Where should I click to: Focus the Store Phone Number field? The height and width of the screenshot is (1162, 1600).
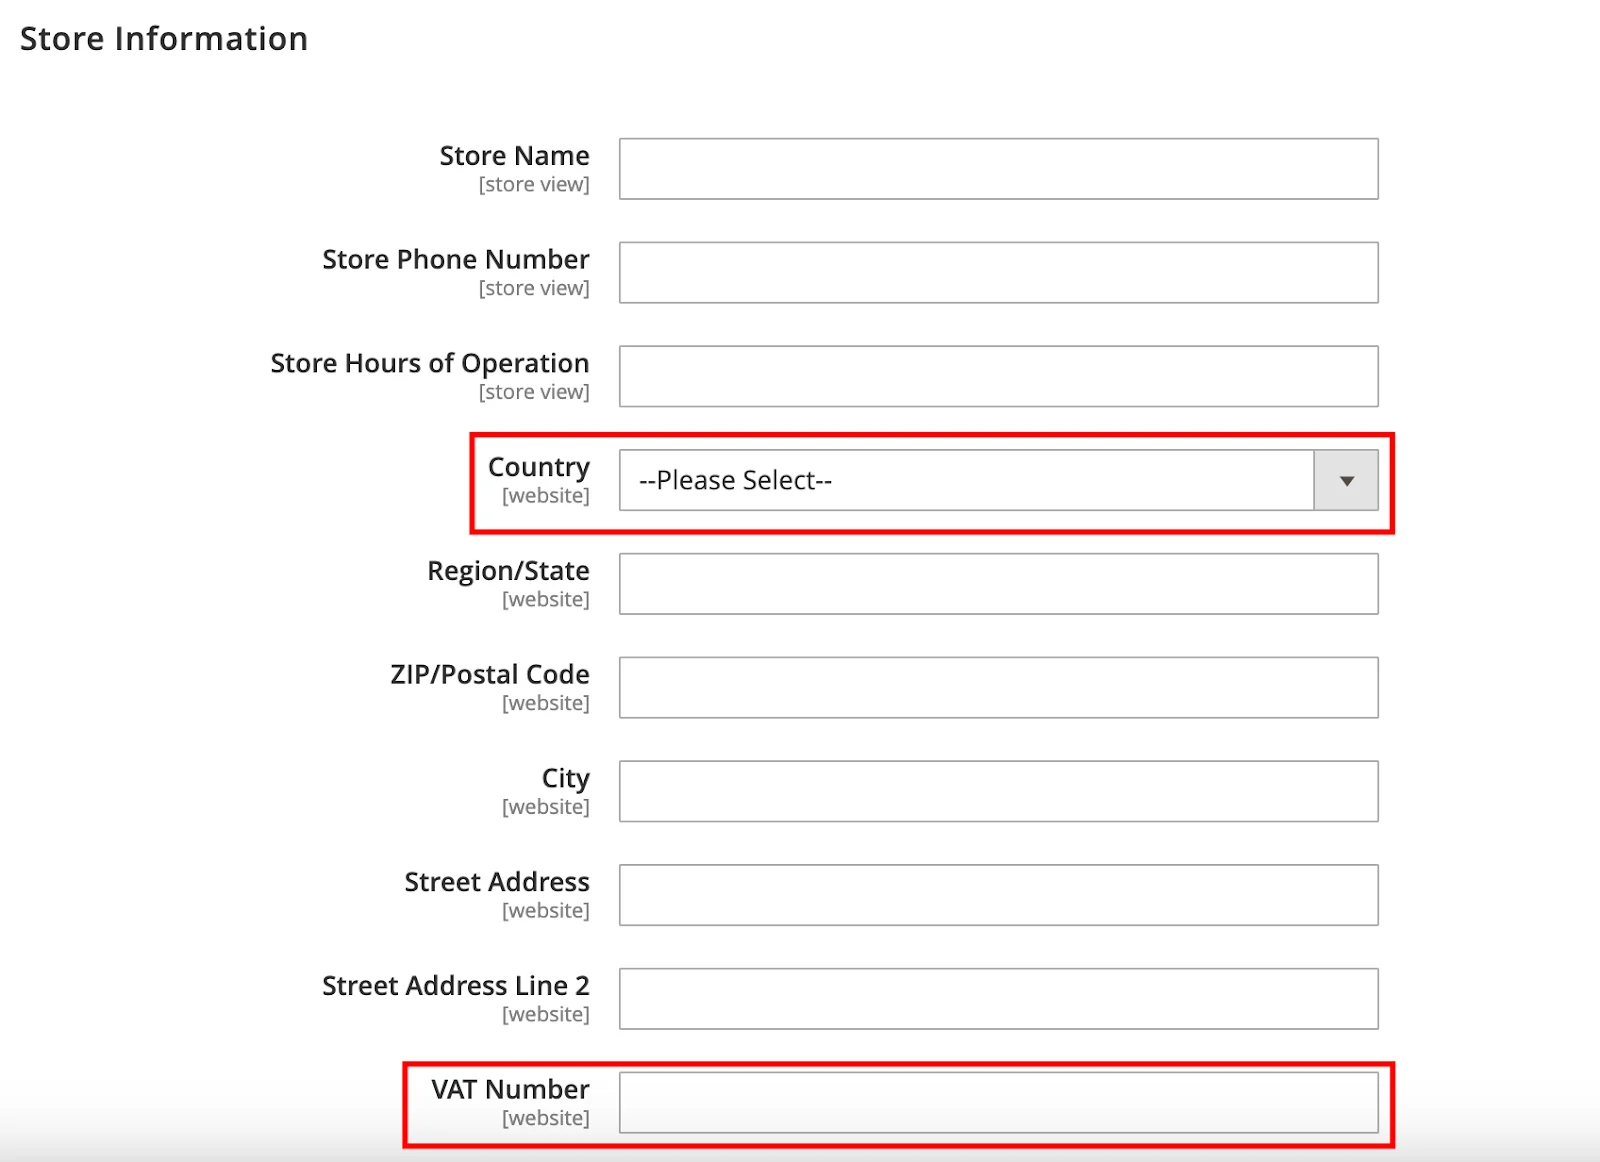point(998,272)
